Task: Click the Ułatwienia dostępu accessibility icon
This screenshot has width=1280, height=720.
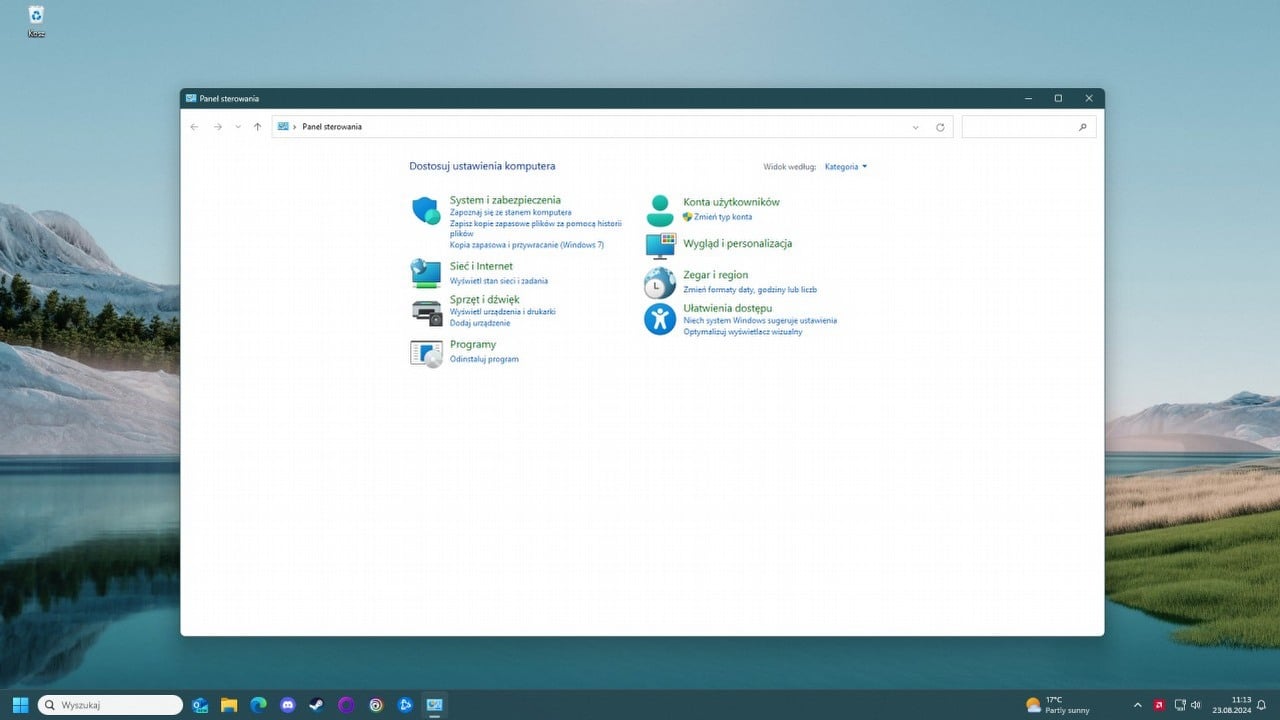Action: coord(659,320)
